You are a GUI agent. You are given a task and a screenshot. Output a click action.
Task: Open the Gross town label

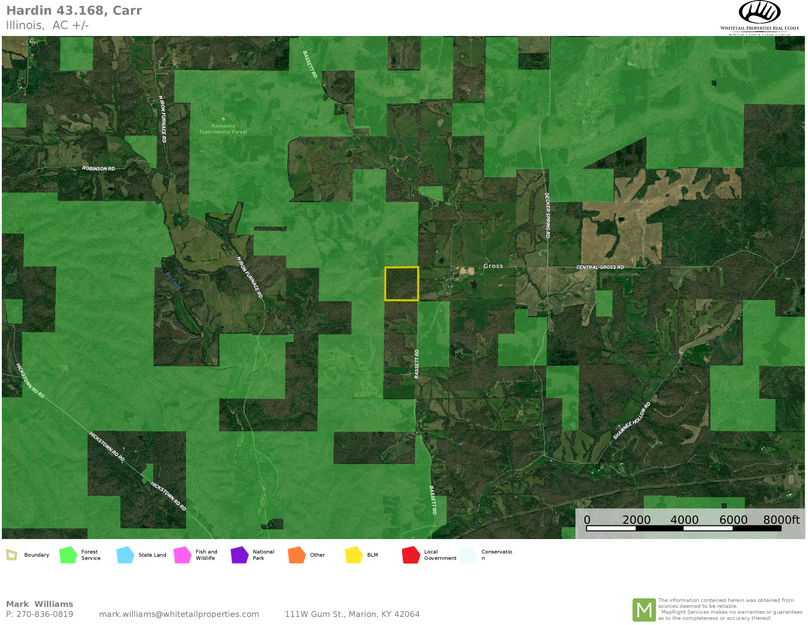point(492,265)
